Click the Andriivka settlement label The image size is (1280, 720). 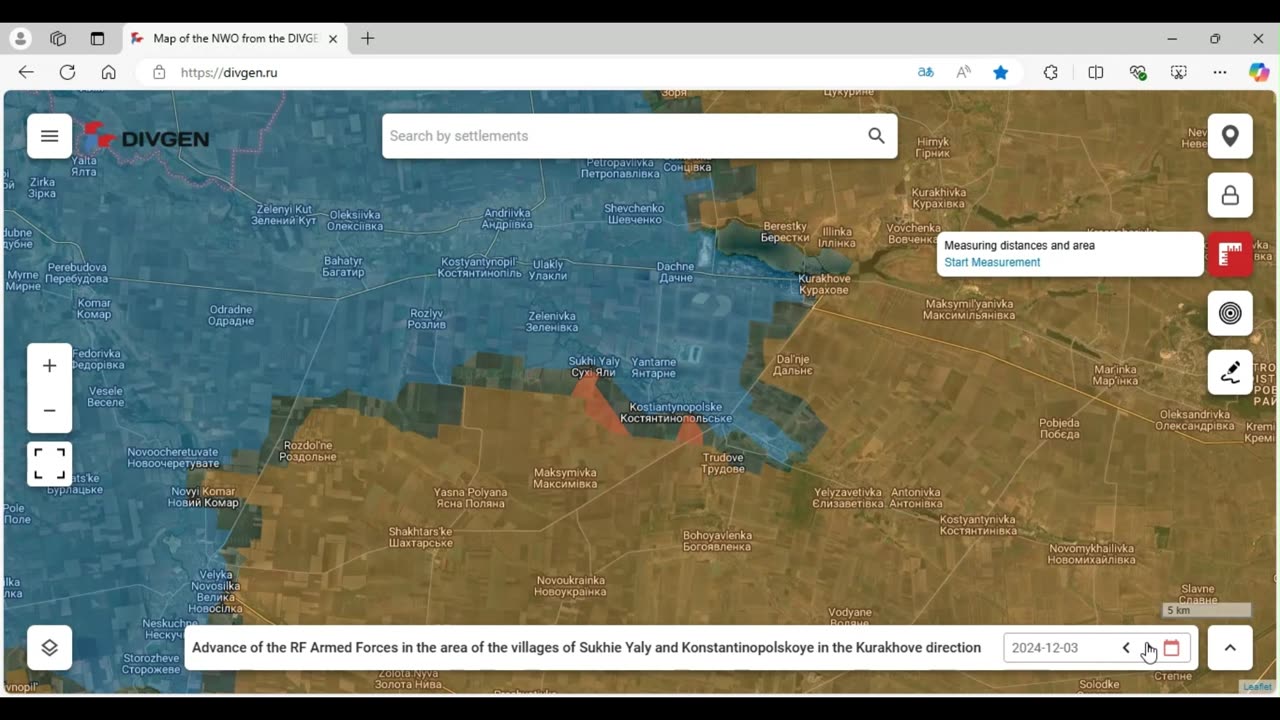click(507, 218)
